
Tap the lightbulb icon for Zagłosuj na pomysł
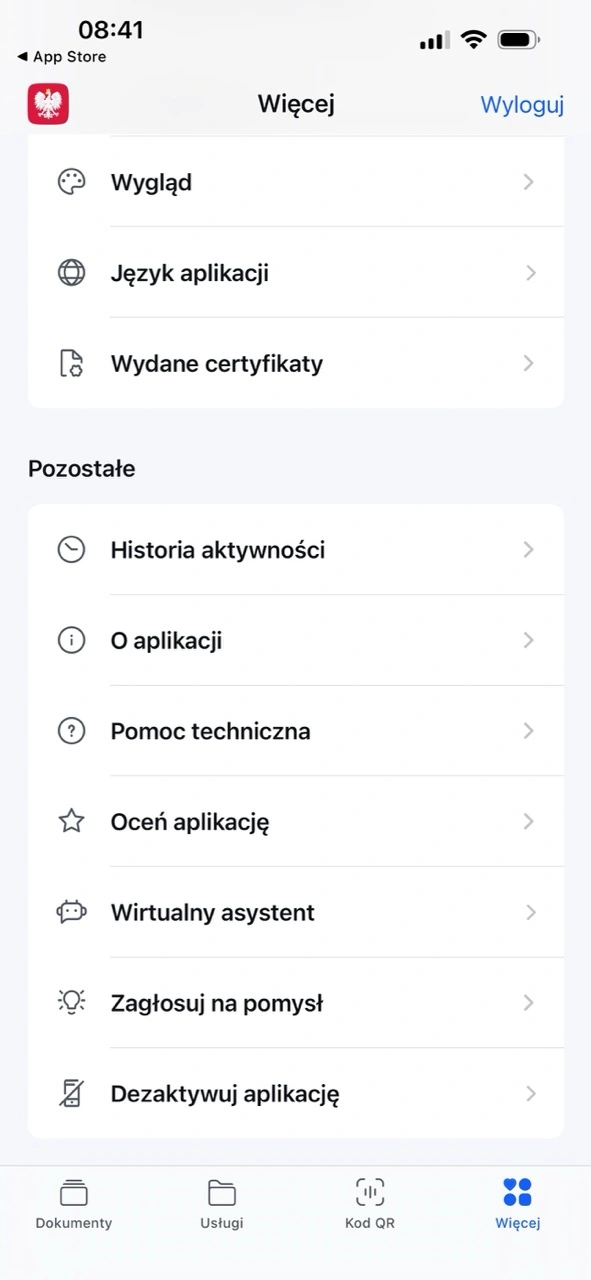(71, 1003)
